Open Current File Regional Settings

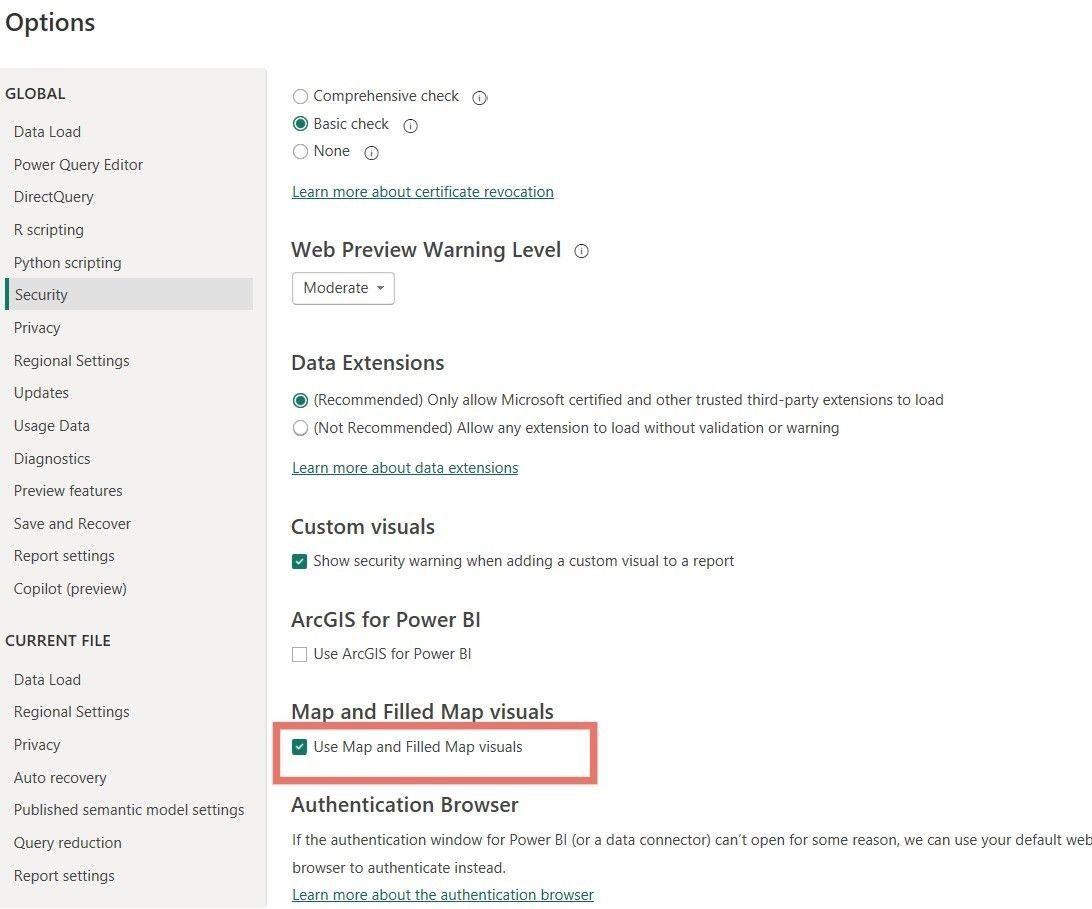pyautogui.click(x=72, y=712)
